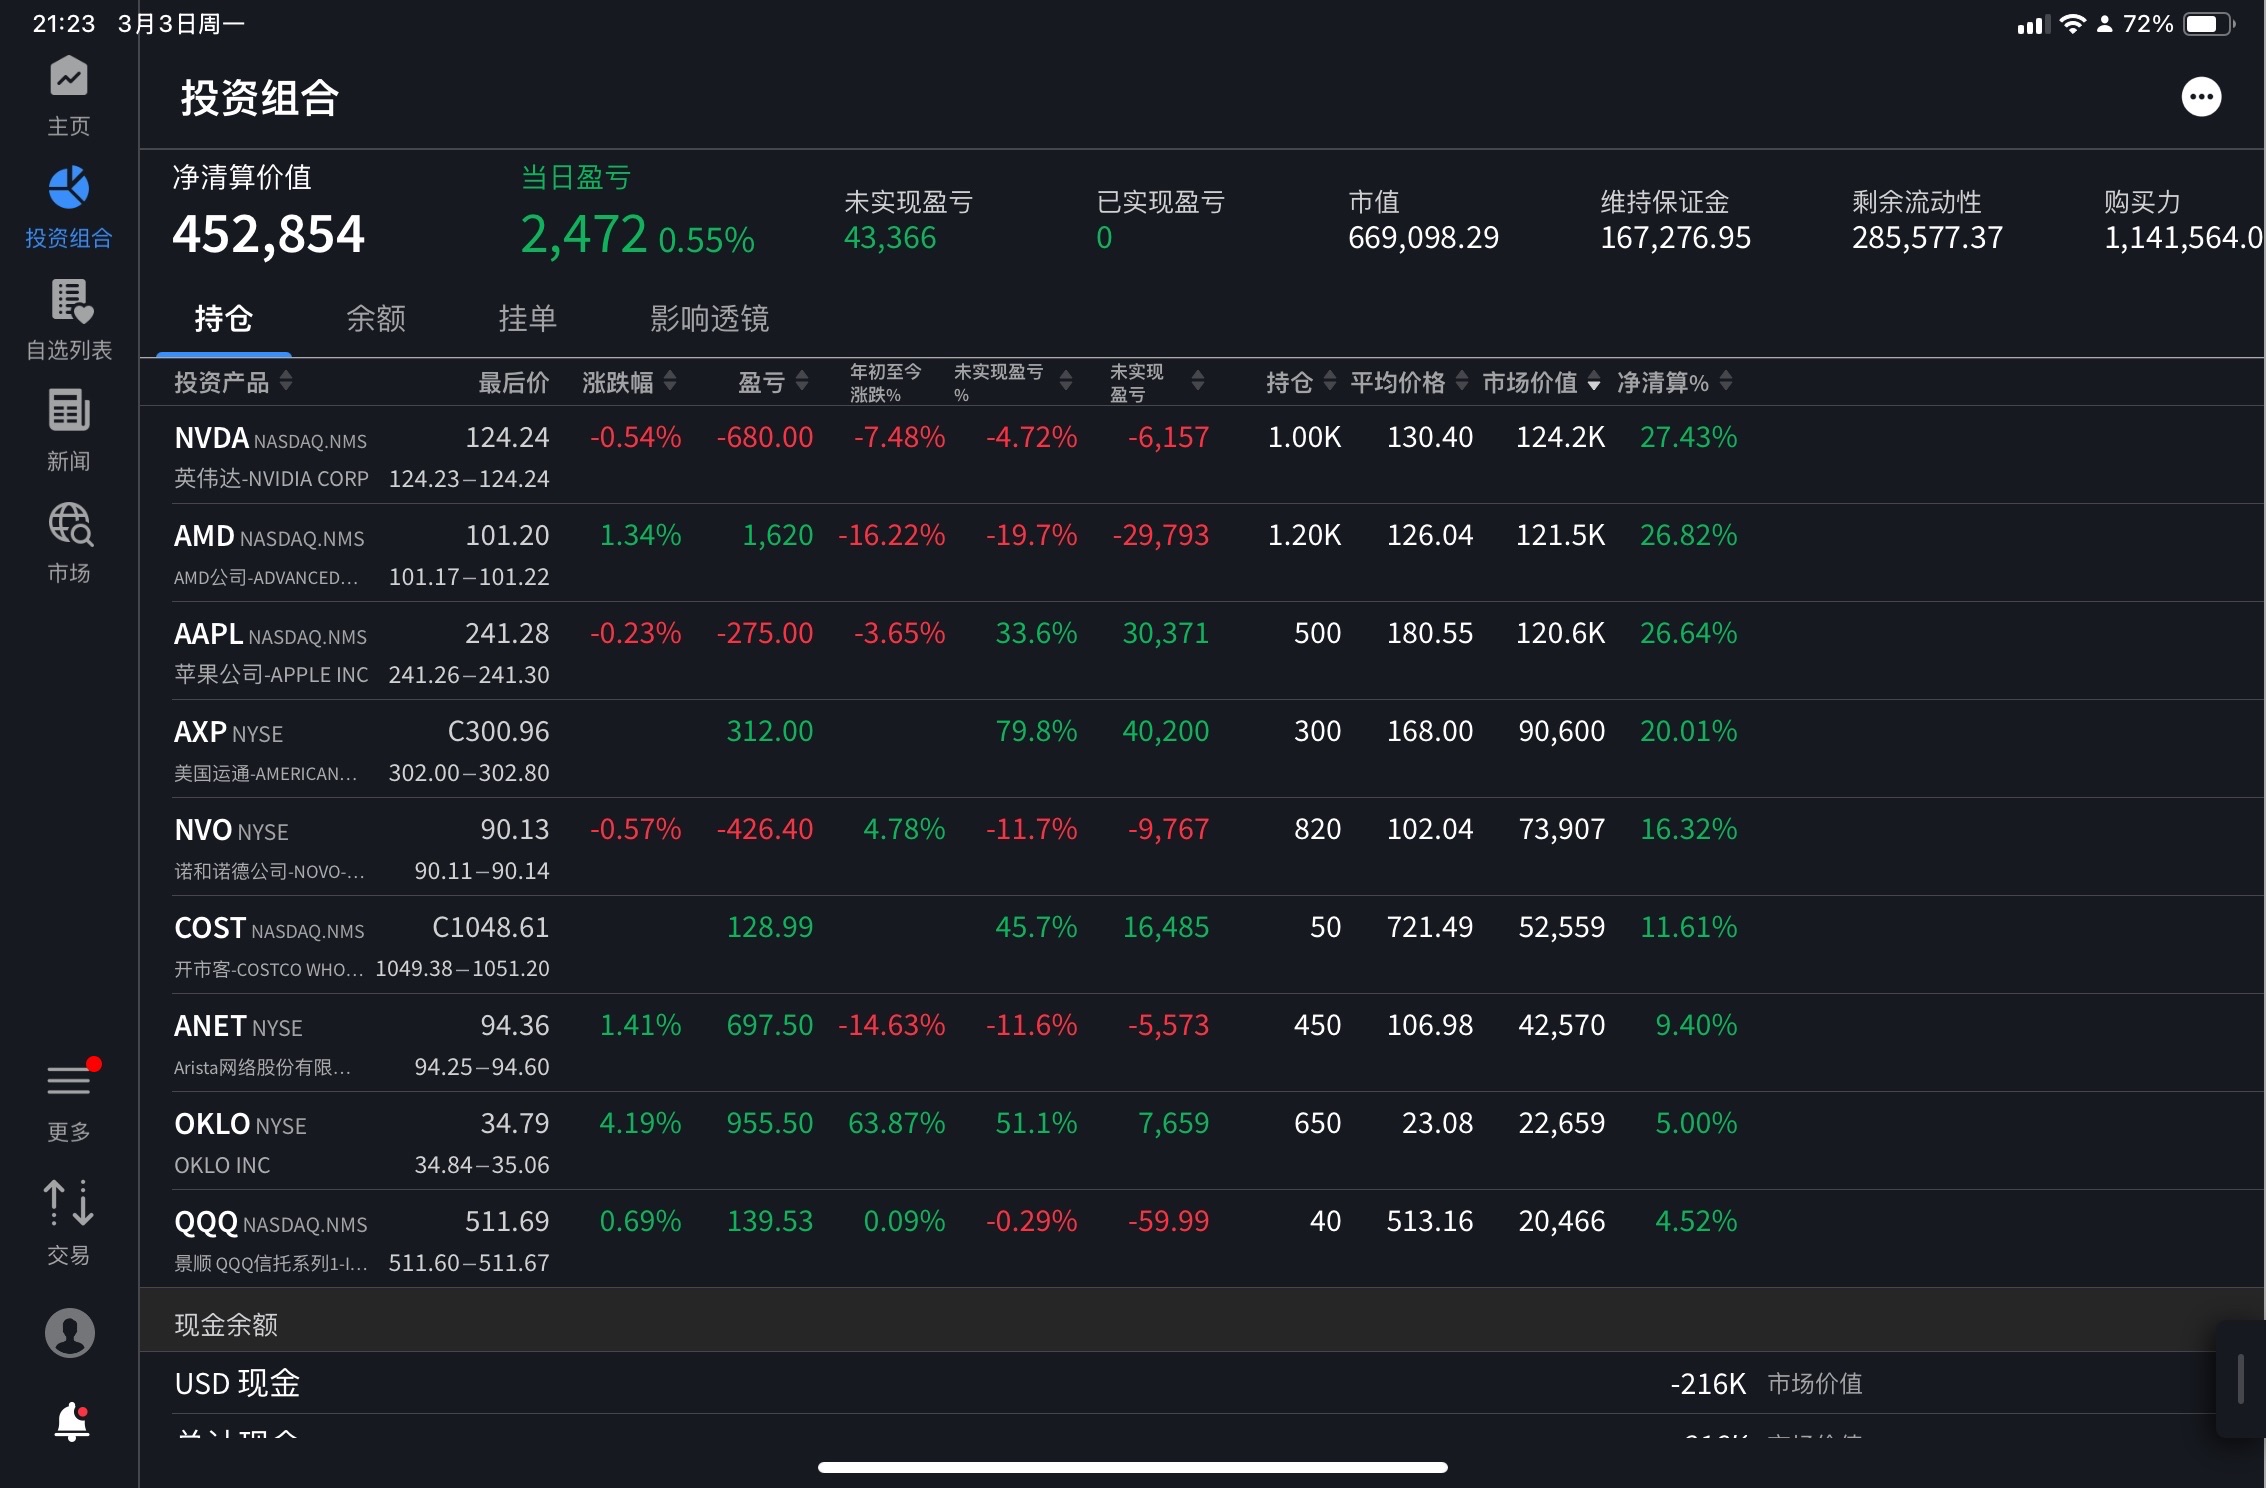Open the three-dot options menu
Image resolution: width=2266 pixels, height=1488 pixels.
pos(2200,97)
